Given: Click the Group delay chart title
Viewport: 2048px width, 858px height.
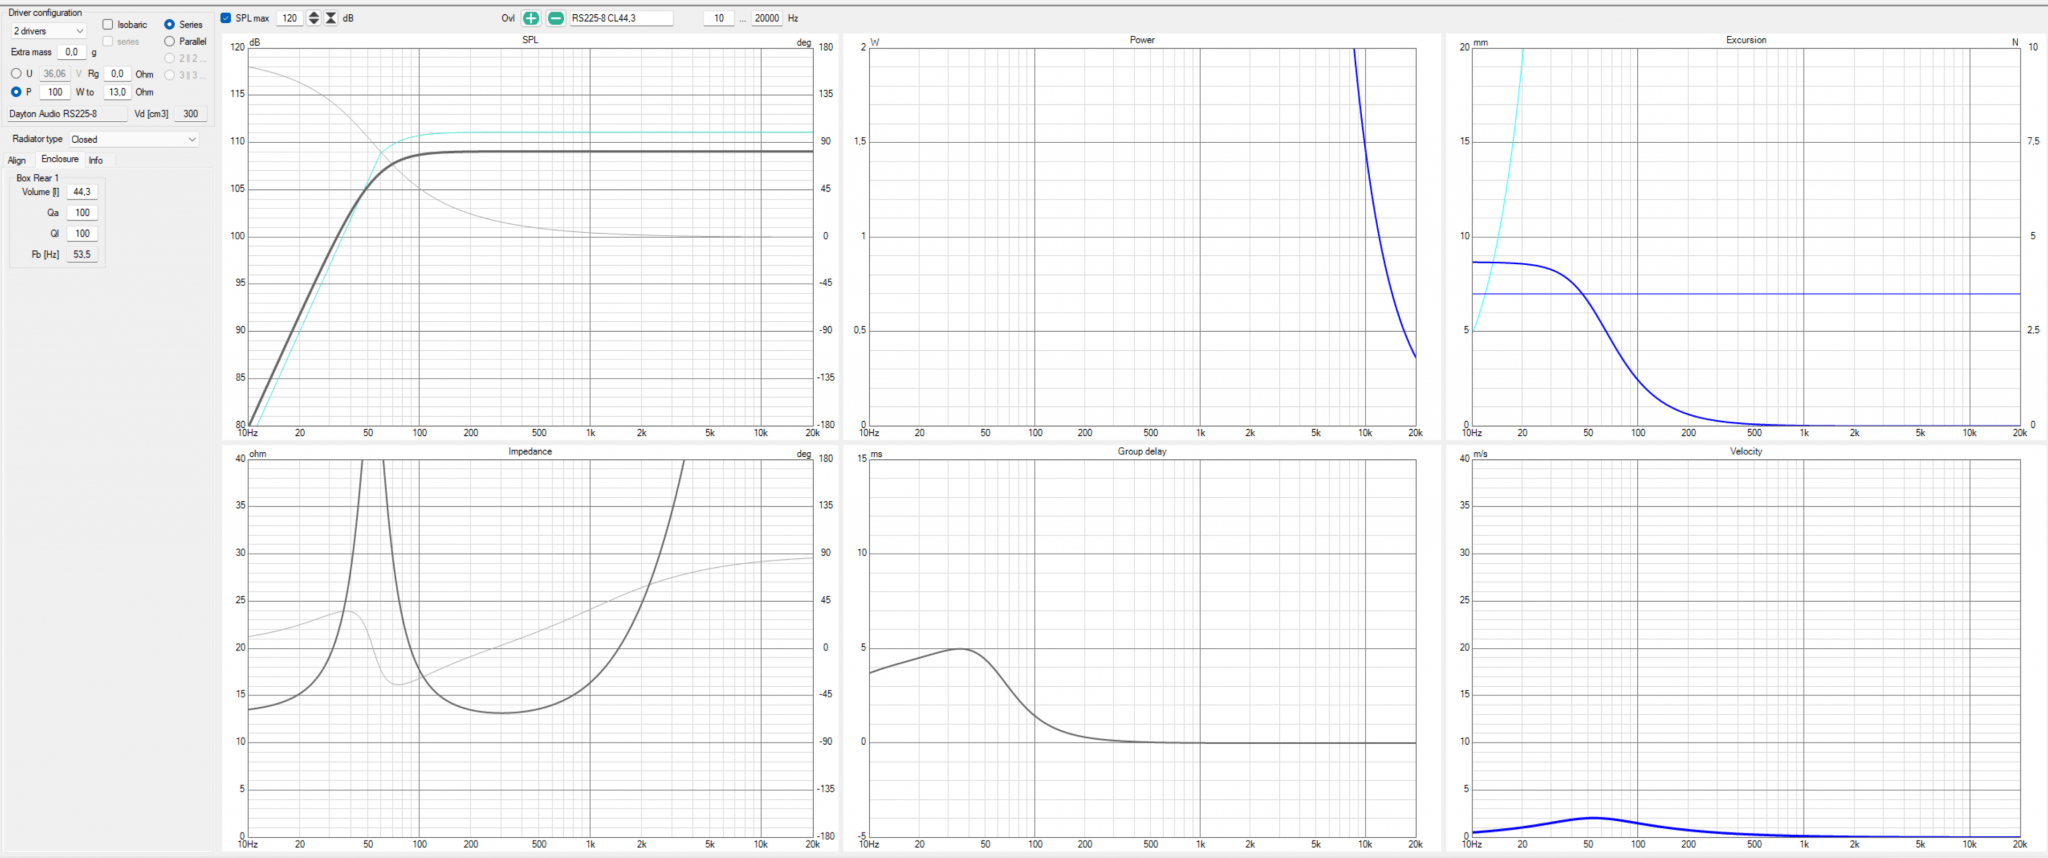Looking at the screenshot, I should point(1142,452).
